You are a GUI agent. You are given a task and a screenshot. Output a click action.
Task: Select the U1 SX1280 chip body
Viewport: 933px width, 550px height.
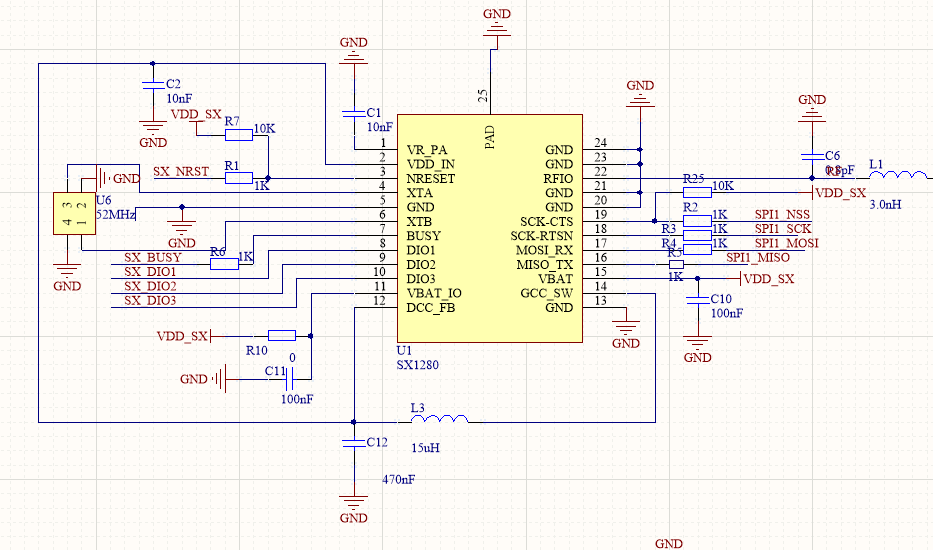[x=490, y=229]
